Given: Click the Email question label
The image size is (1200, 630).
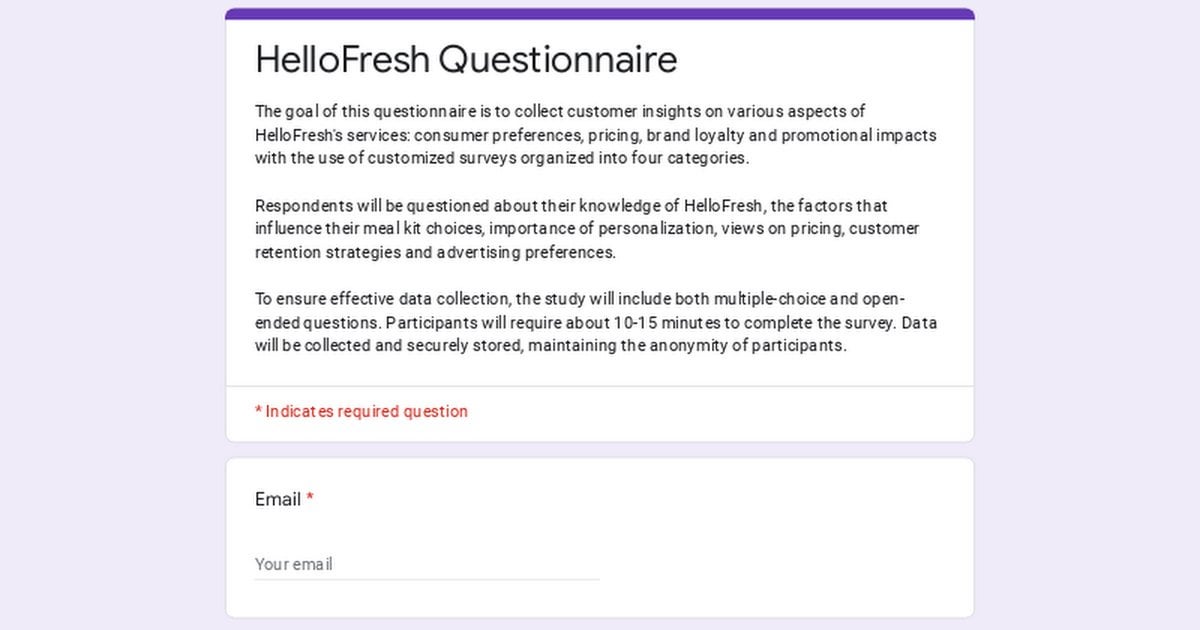Looking at the screenshot, I should tap(277, 499).
